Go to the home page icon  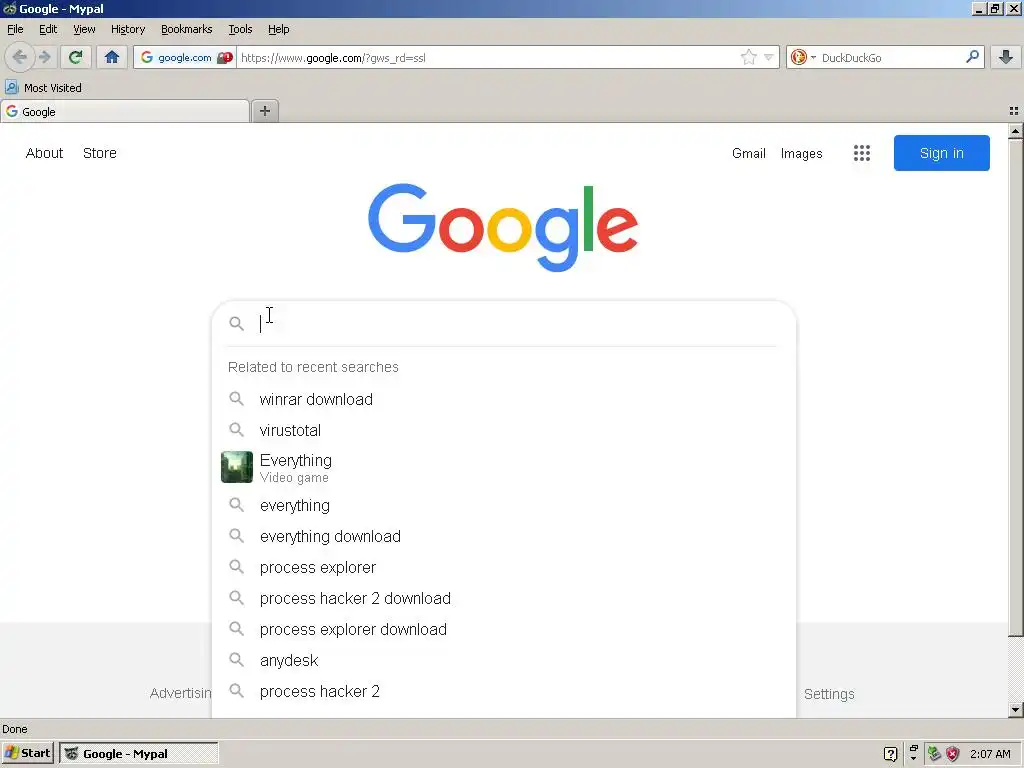point(112,57)
